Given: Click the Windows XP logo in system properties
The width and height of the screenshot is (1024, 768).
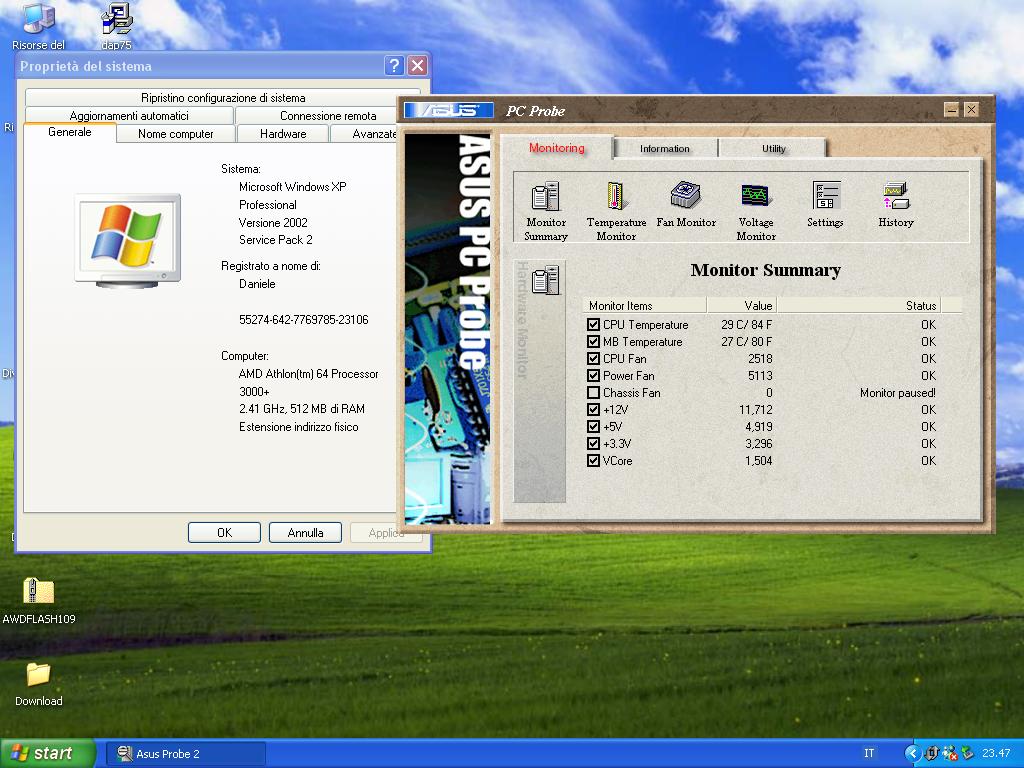Looking at the screenshot, I should coord(127,240).
